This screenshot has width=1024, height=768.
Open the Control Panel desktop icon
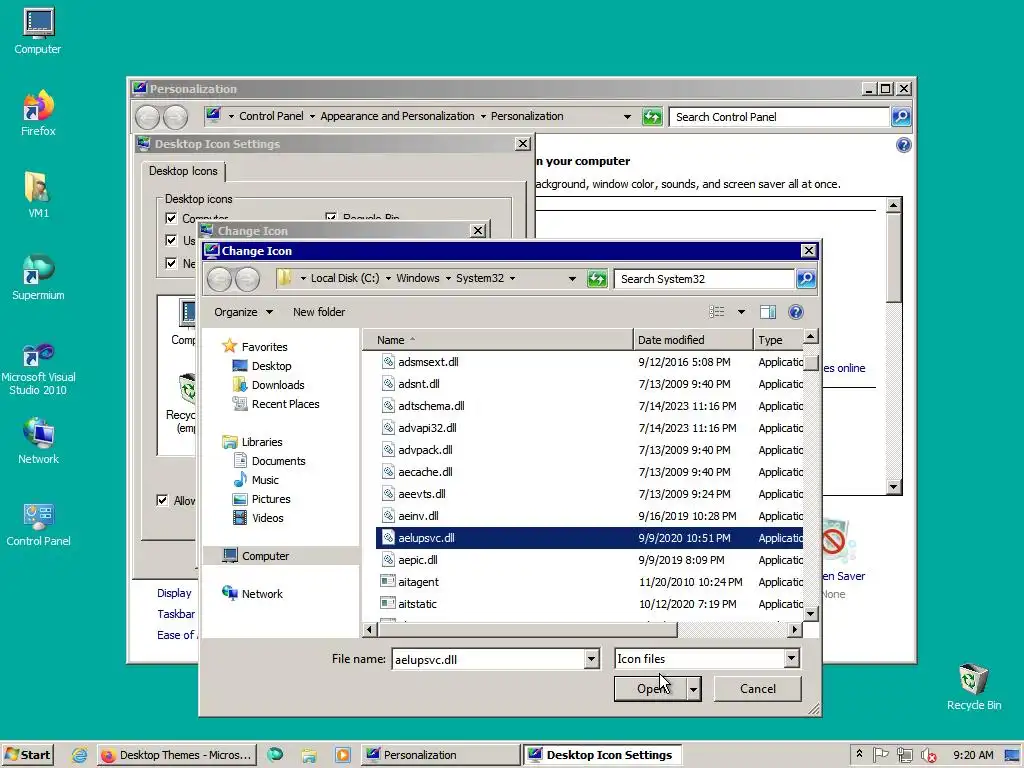tap(38, 523)
